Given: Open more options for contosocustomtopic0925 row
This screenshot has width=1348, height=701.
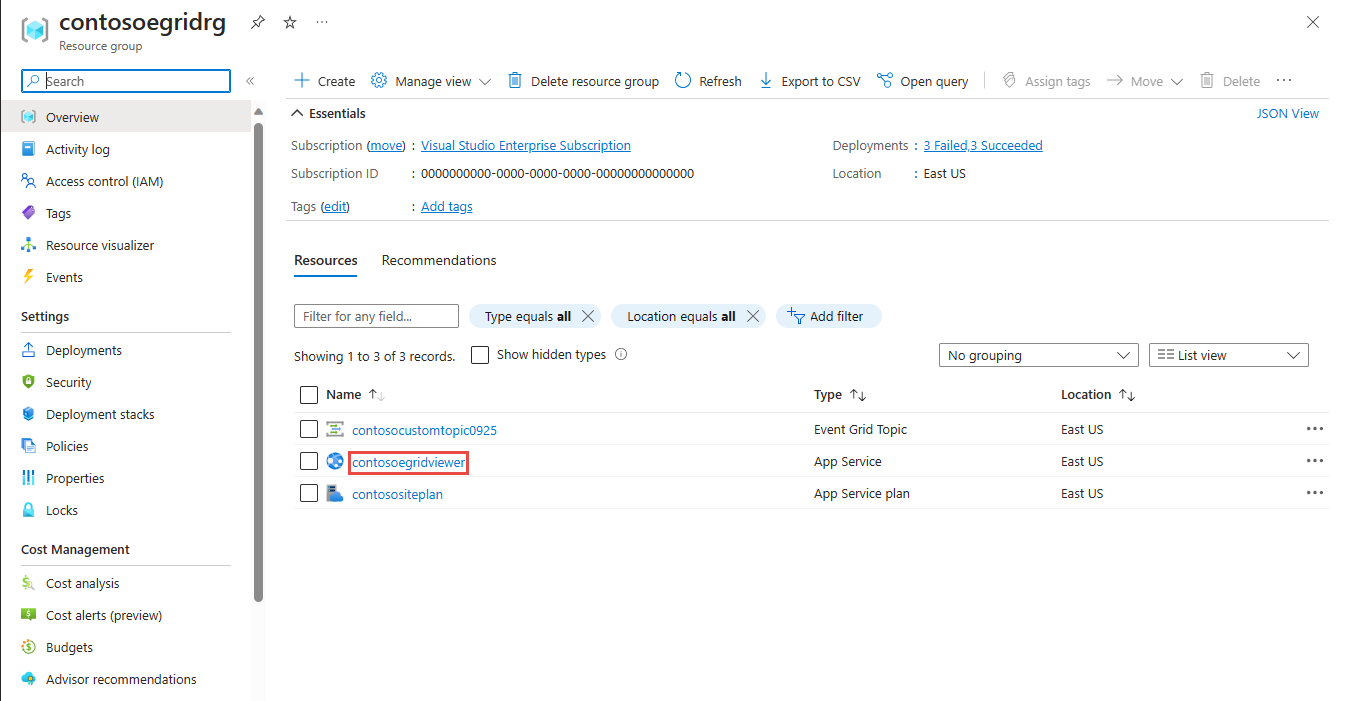Looking at the screenshot, I should (1314, 429).
